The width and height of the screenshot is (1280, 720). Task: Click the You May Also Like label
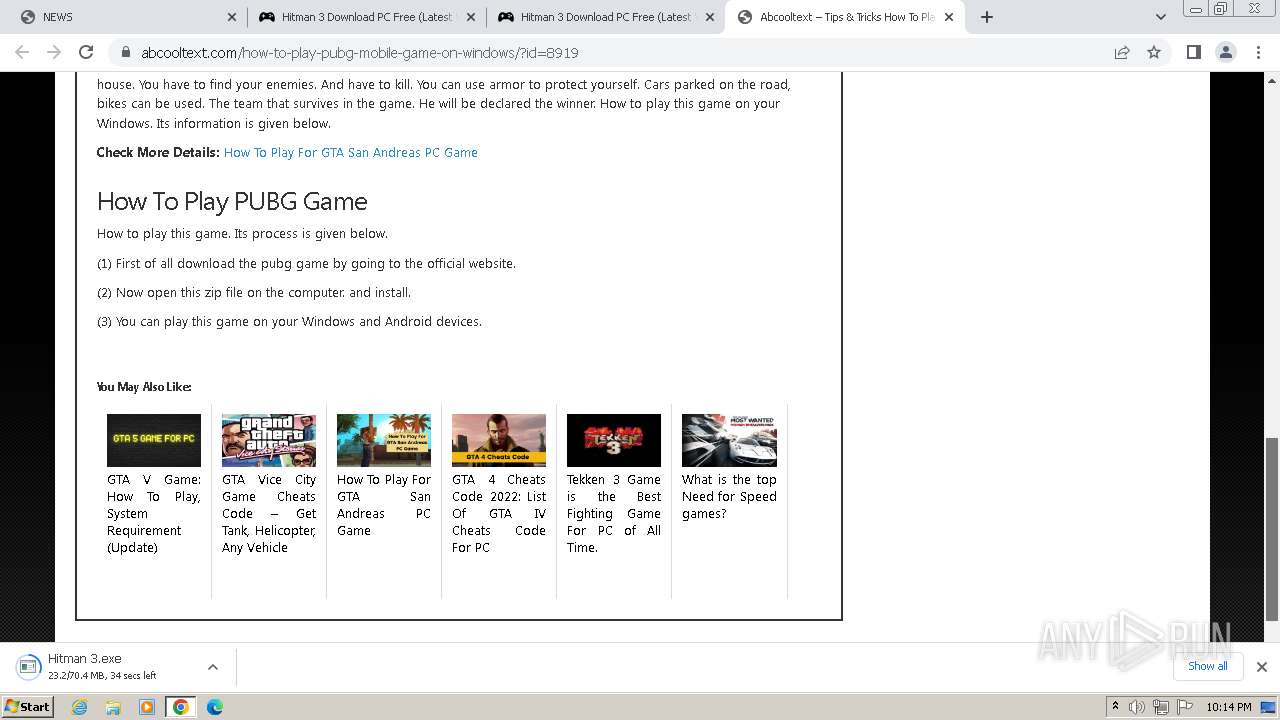click(x=144, y=387)
